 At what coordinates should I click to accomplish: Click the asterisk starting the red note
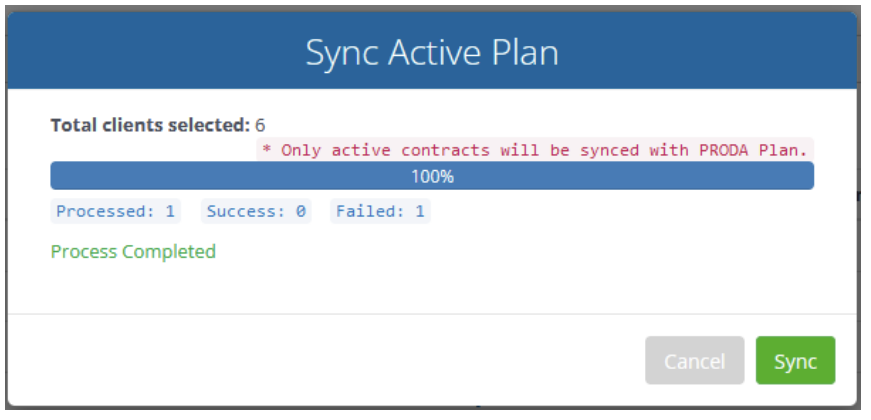tap(267, 149)
